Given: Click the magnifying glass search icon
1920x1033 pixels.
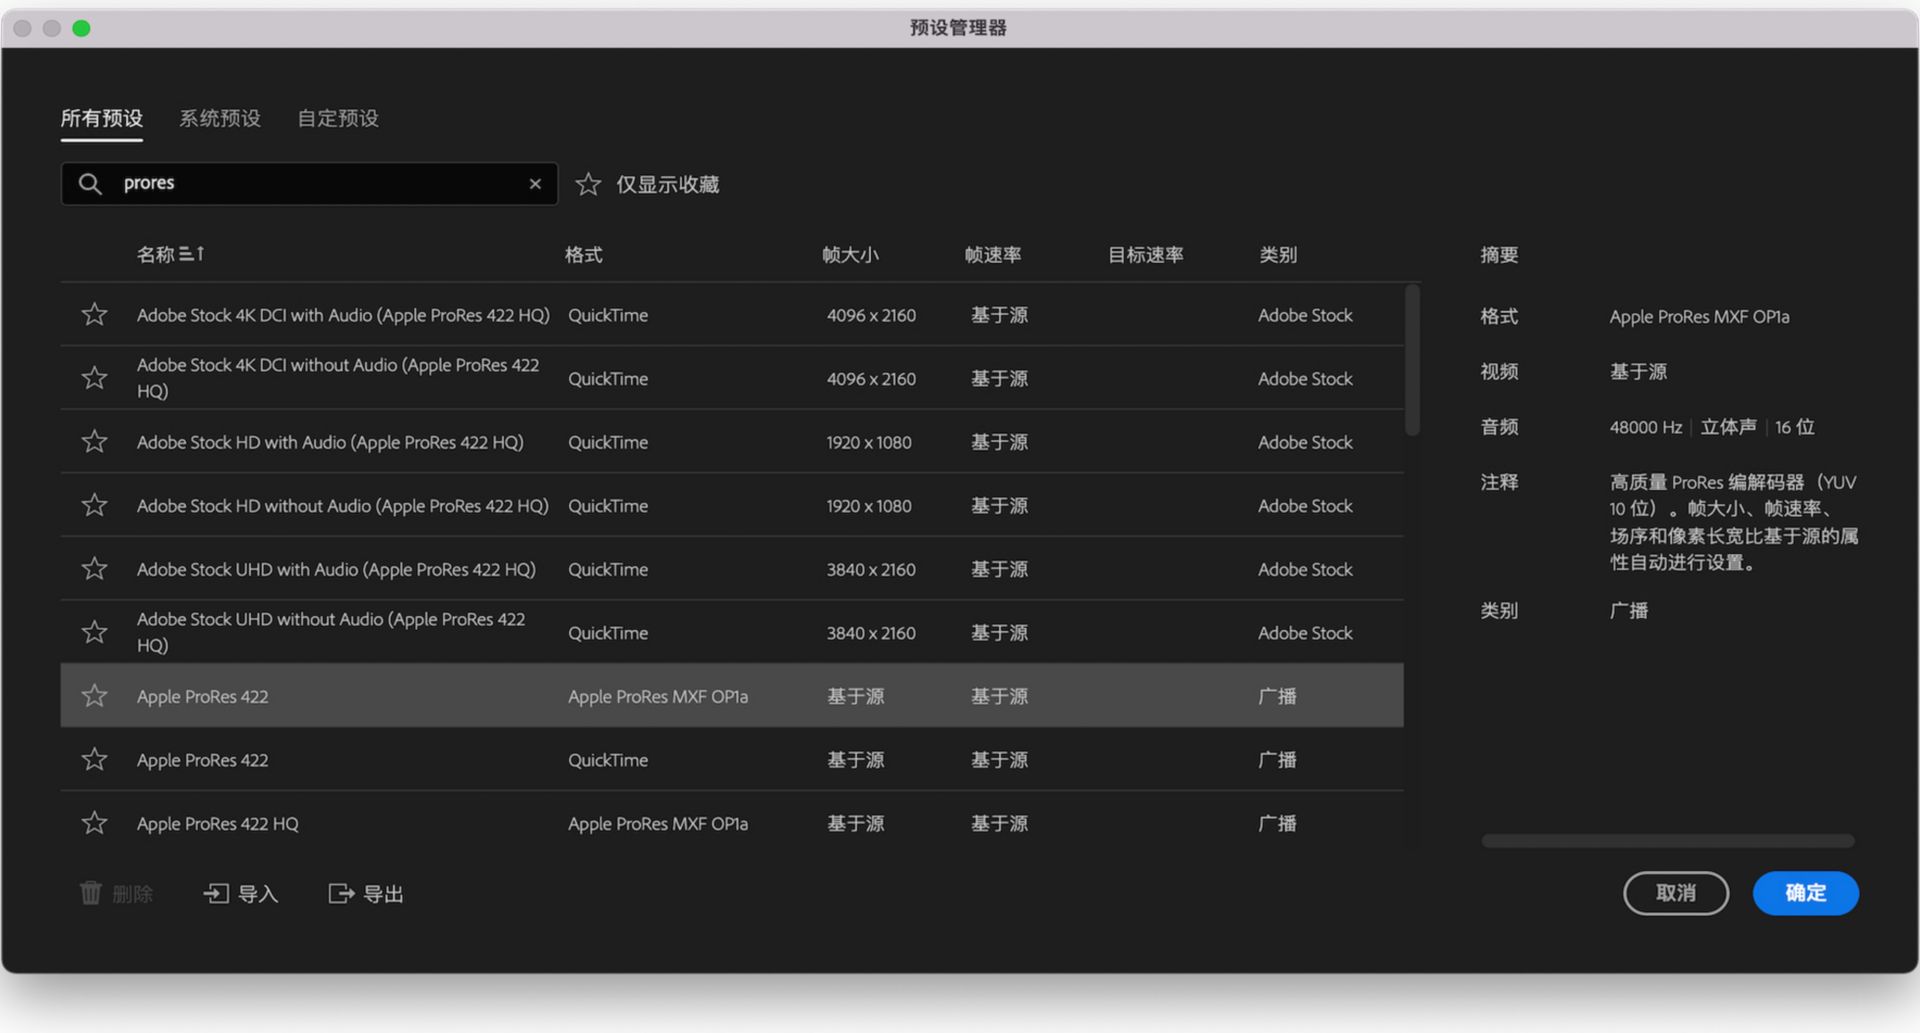Looking at the screenshot, I should pyautogui.click(x=89, y=184).
